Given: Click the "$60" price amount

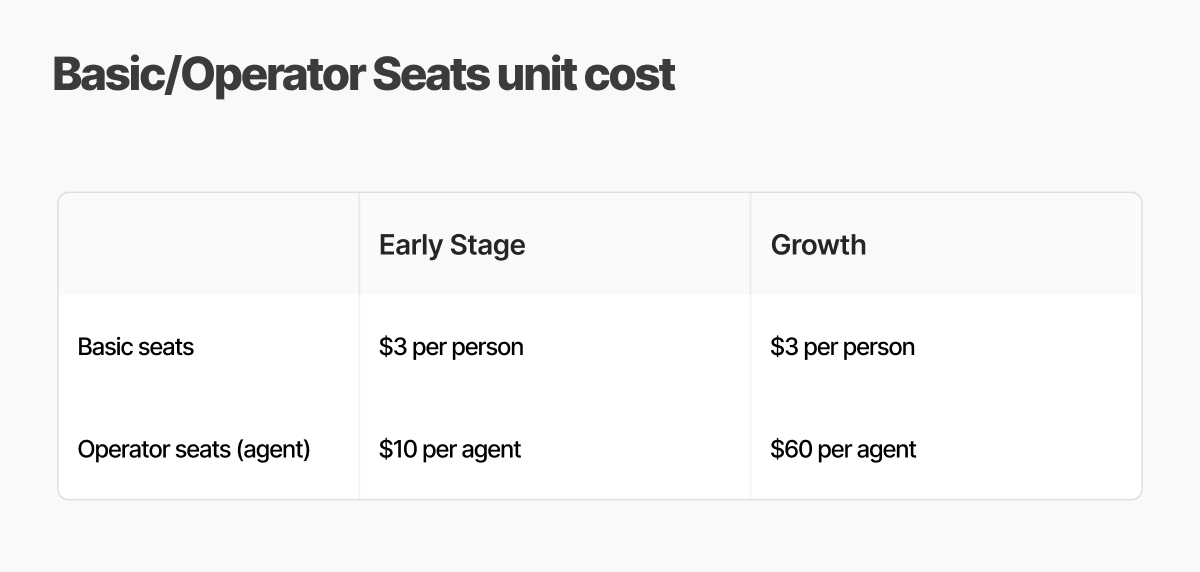Looking at the screenshot, I should click(x=790, y=449).
